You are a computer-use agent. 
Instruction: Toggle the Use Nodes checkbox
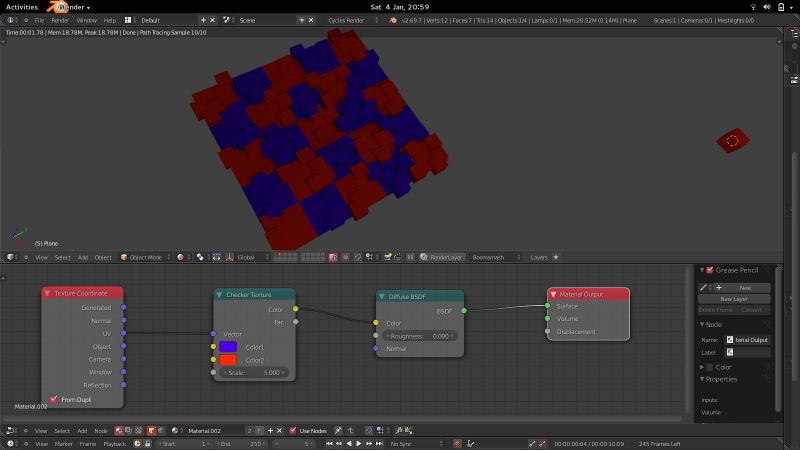point(293,431)
